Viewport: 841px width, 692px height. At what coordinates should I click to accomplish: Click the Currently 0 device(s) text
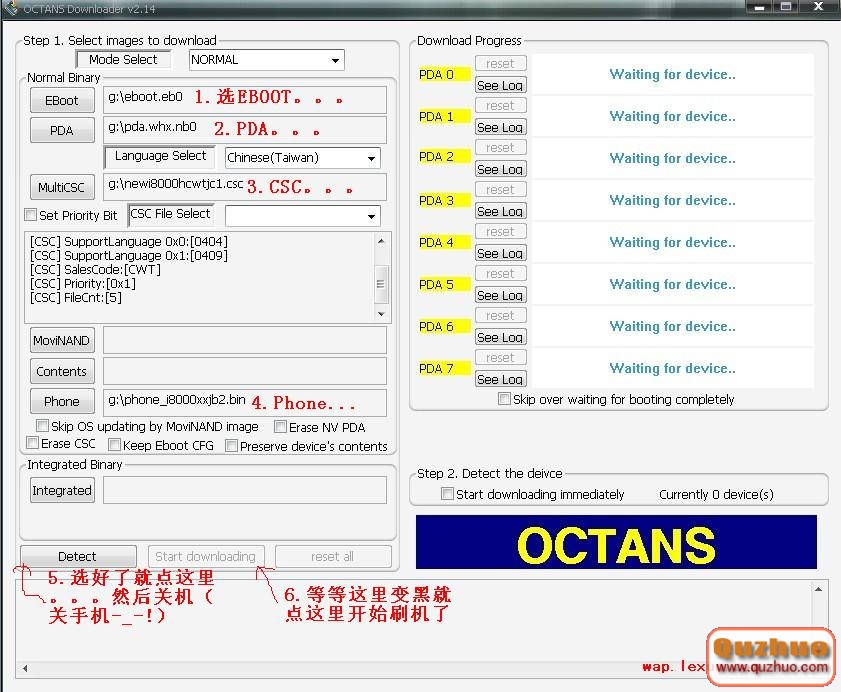tap(716, 494)
